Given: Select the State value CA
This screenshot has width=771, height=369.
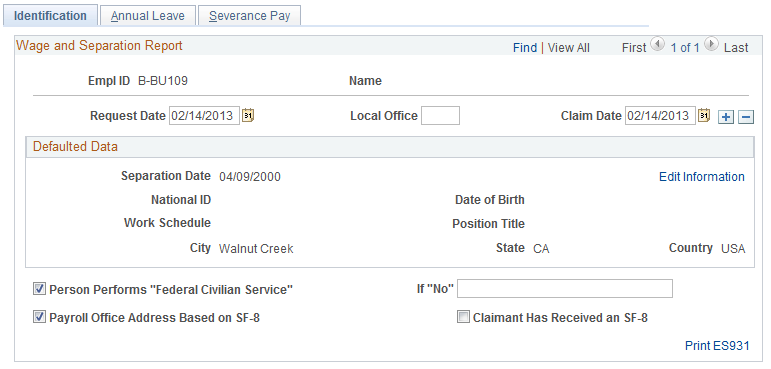Looking at the screenshot, I should (541, 248).
